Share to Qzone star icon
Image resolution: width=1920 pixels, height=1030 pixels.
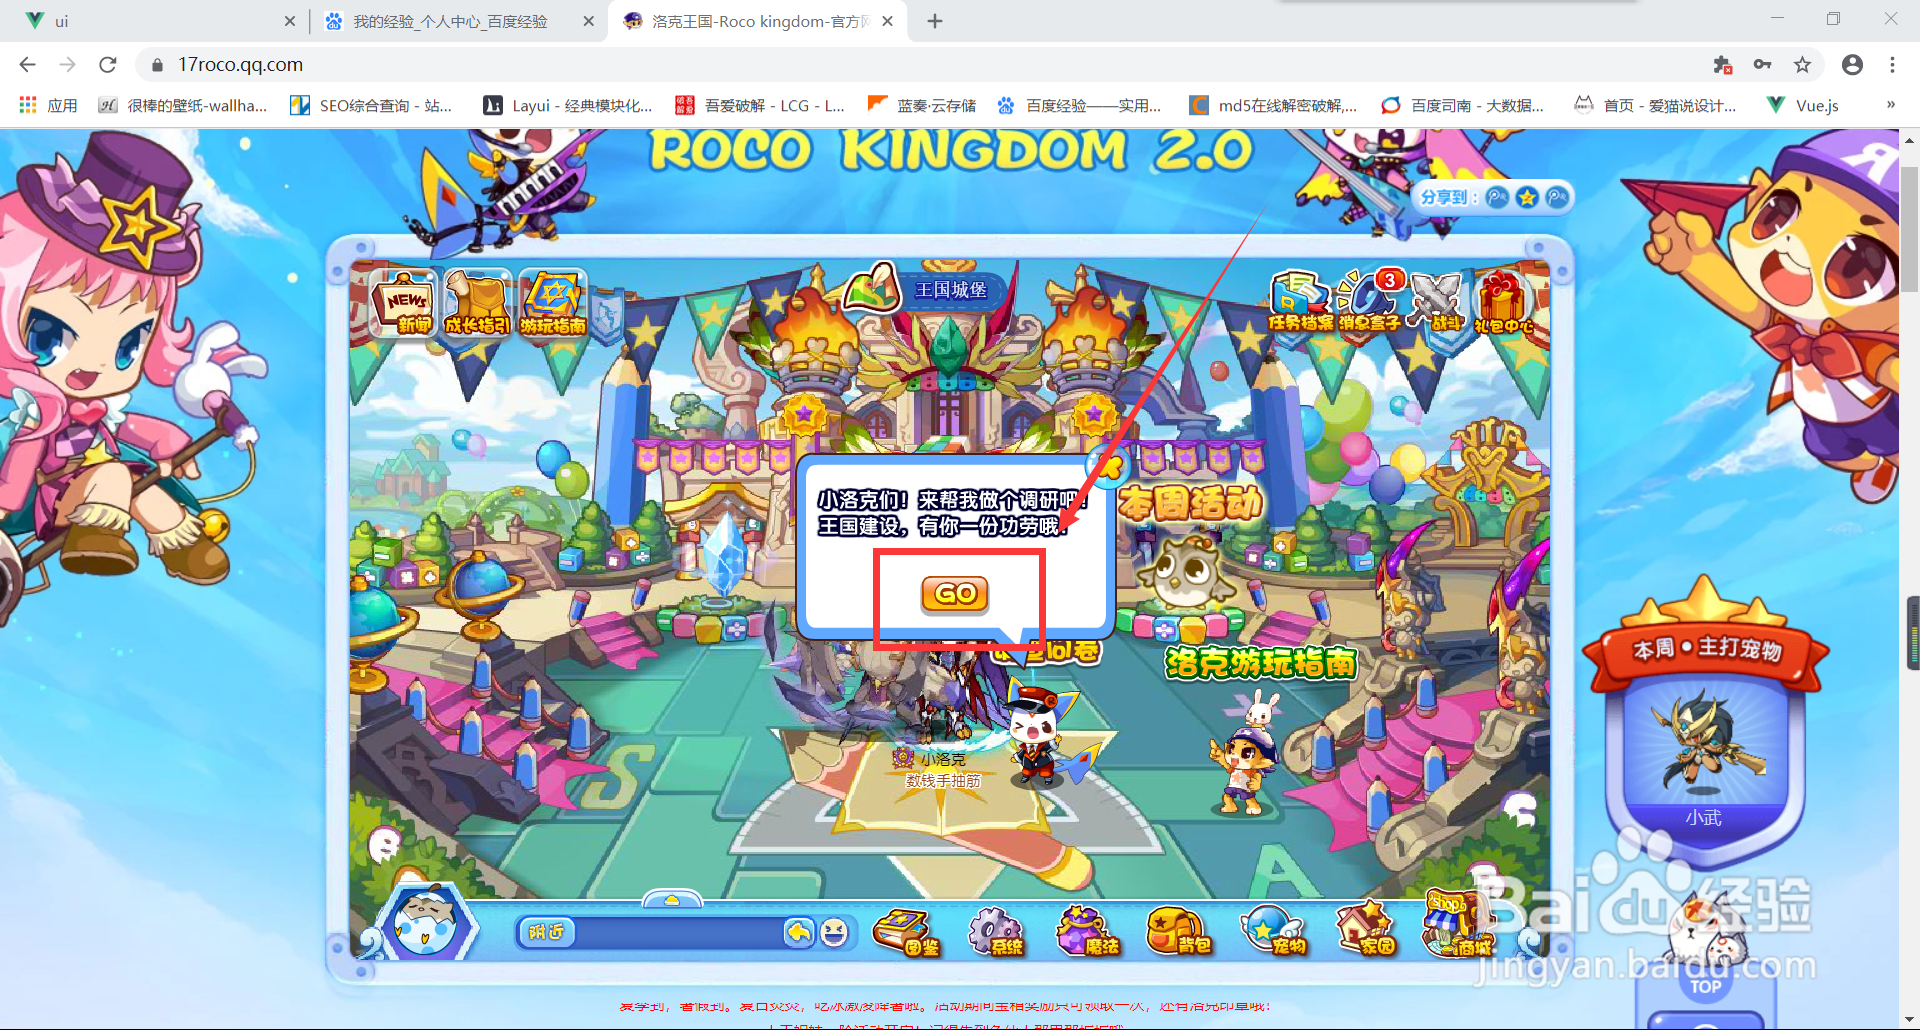pyautogui.click(x=1527, y=198)
